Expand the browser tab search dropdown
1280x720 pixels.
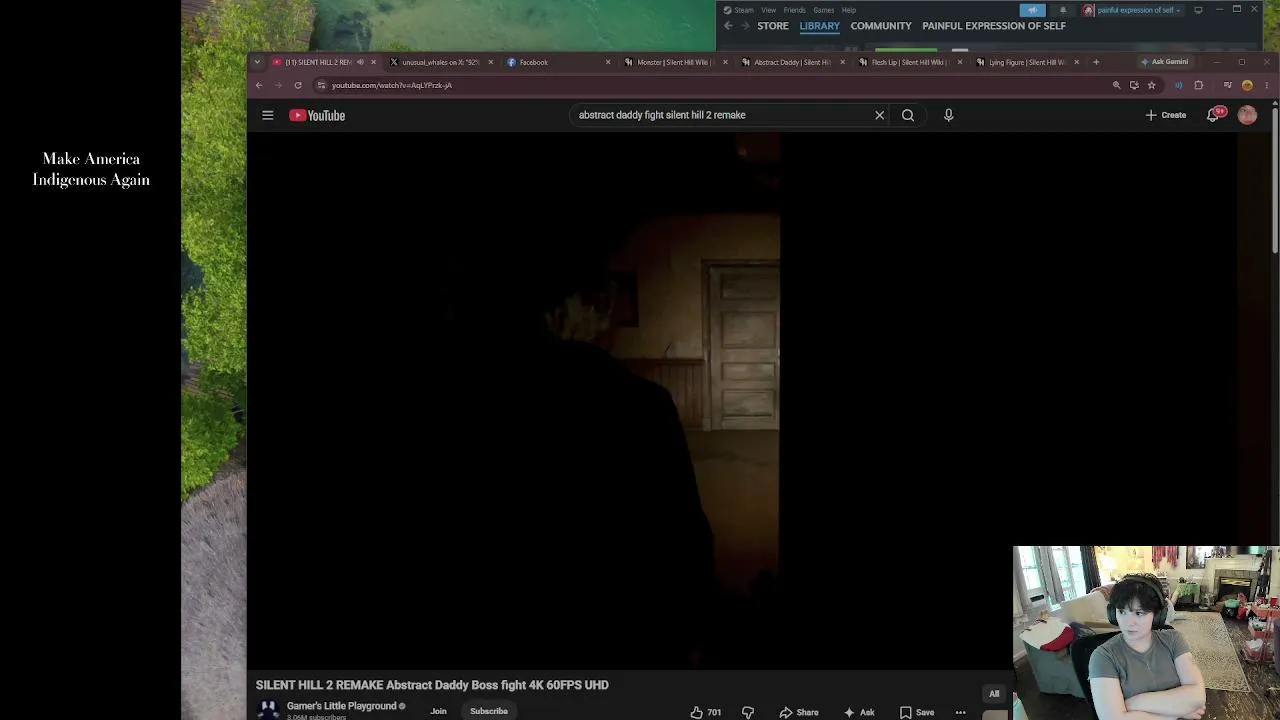[257, 62]
